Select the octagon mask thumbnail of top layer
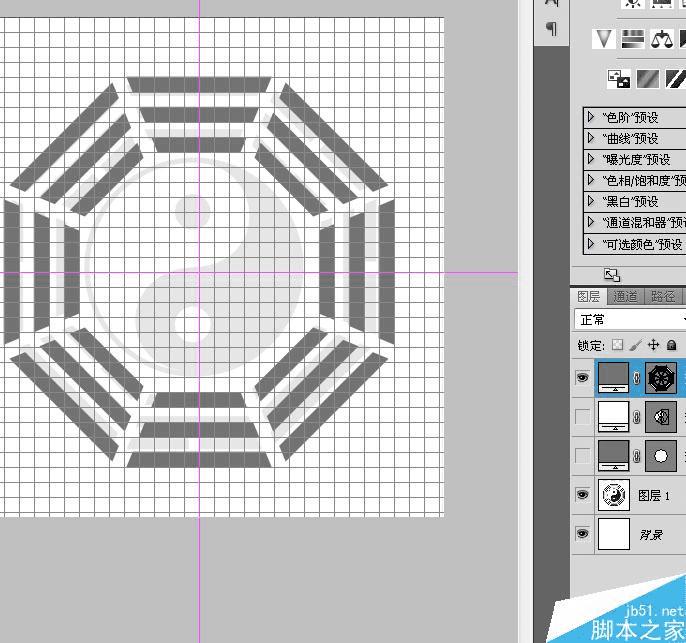 (x=661, y=378)
